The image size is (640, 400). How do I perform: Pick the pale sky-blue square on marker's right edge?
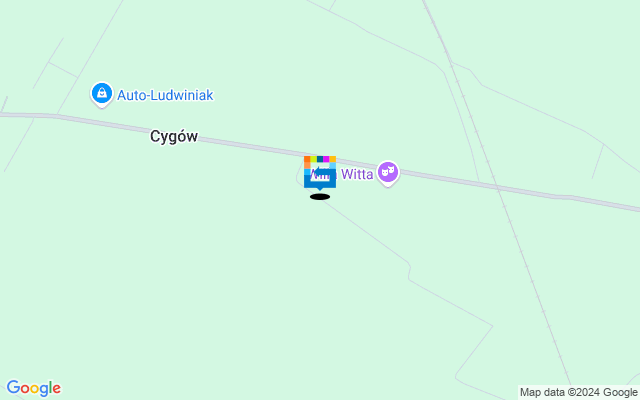(333, 166)
